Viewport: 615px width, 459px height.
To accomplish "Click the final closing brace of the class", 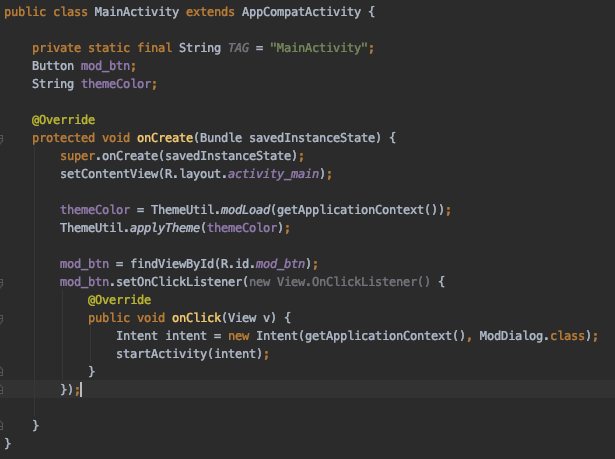I will 7,444.
